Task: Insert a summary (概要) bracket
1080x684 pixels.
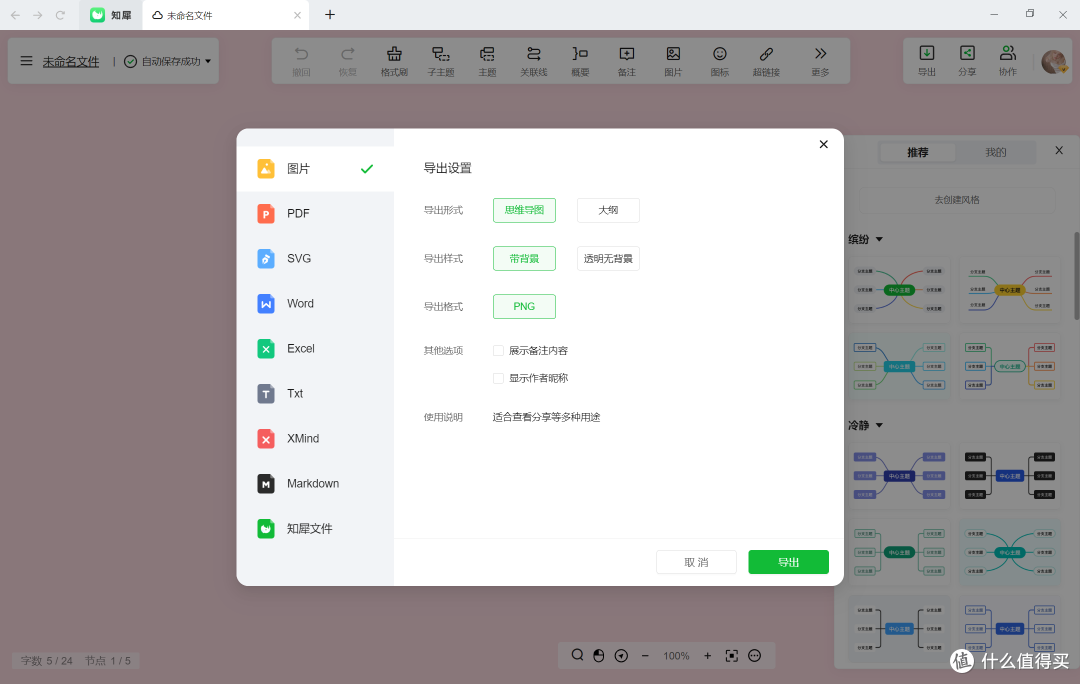Action: [x=580, y=61]
